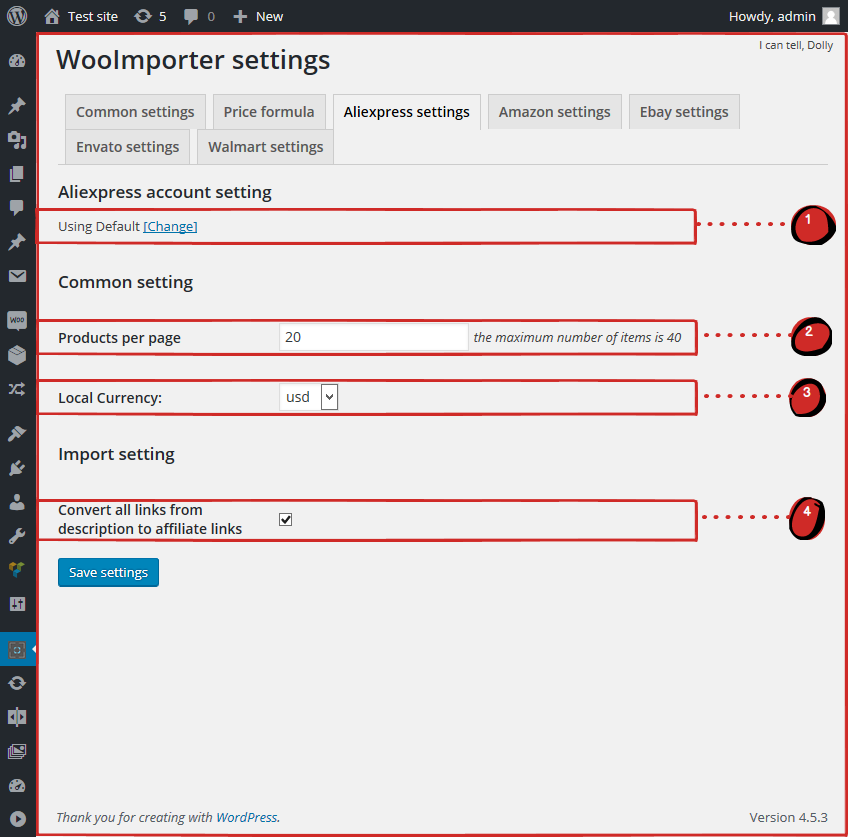Image resolution: width=848 pixels, height=837 pixels.
Task: Open the stacked images gallery sidebar icon
Action: (x=17, y=751)
